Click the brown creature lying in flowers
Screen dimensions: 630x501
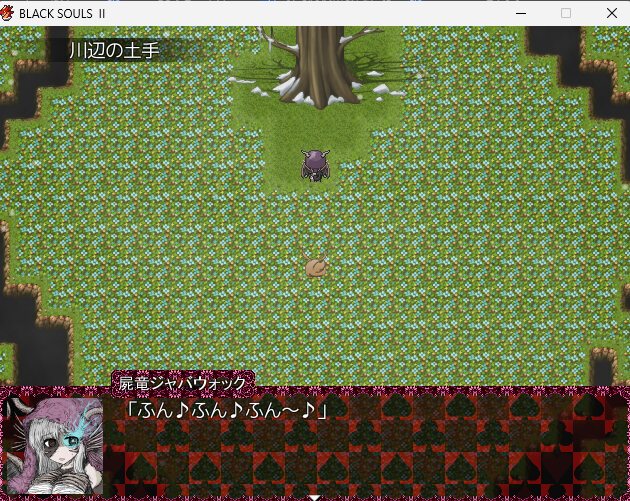[315, 266]
